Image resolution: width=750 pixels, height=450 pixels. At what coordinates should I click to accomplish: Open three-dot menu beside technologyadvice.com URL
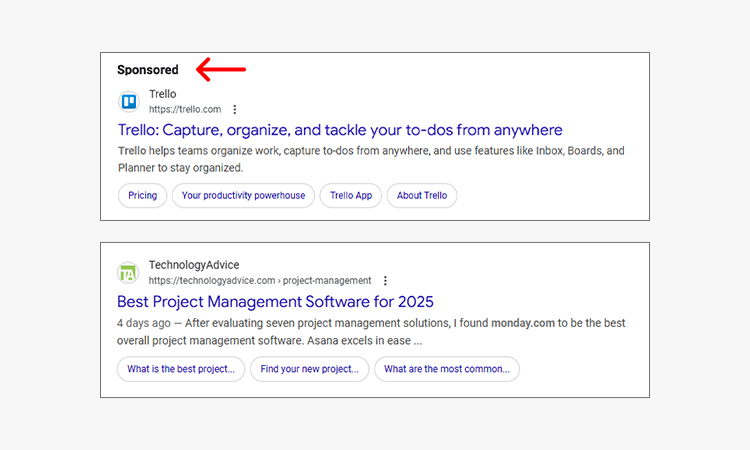[385, 281]
